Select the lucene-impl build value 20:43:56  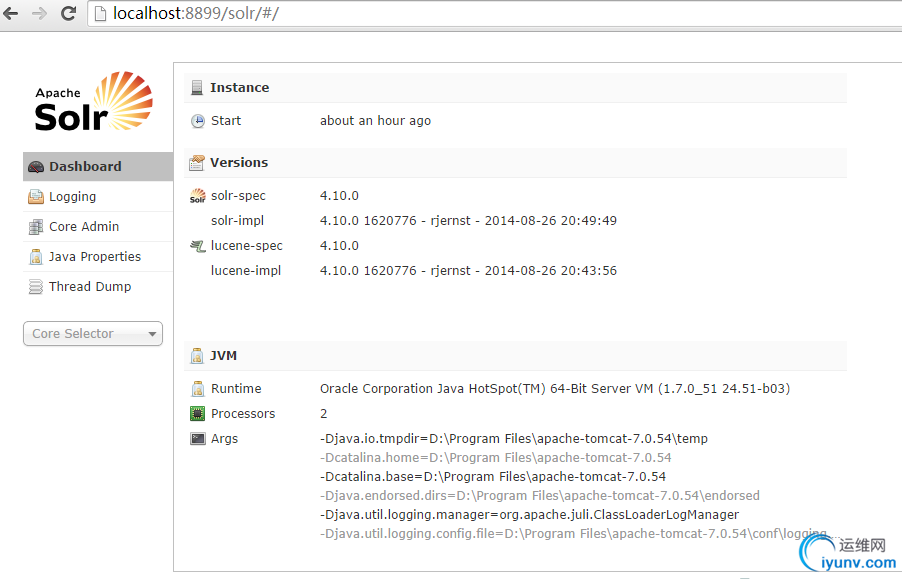[468, 271]
